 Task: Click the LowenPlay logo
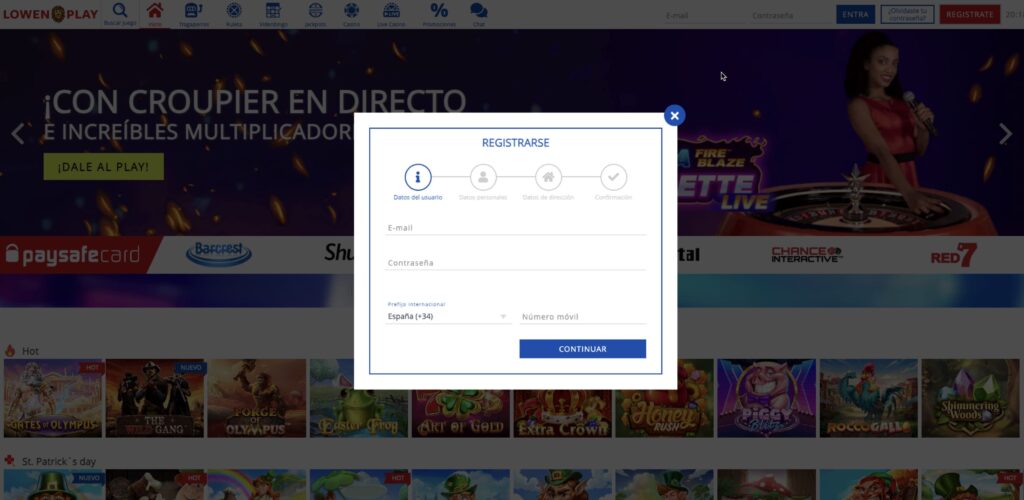tap(50, 14)
